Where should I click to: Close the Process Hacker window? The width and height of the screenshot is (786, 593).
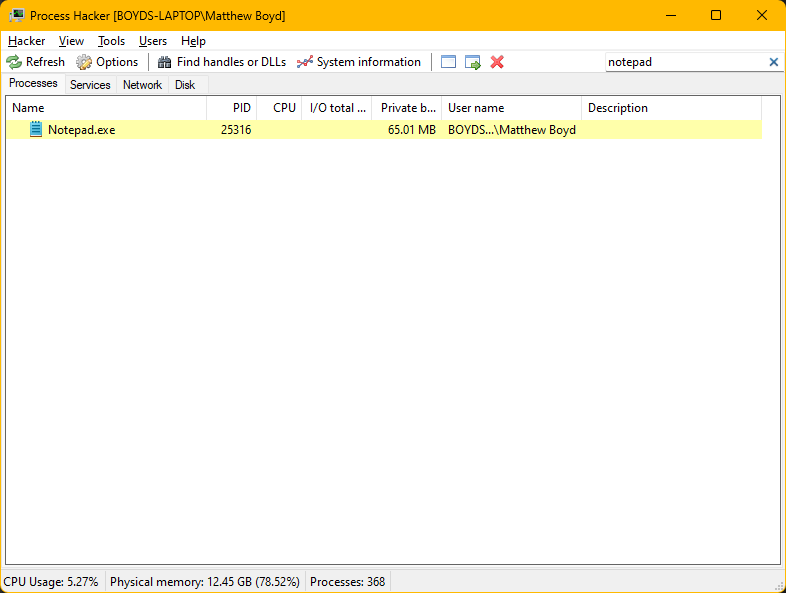(x=761, y=16)
